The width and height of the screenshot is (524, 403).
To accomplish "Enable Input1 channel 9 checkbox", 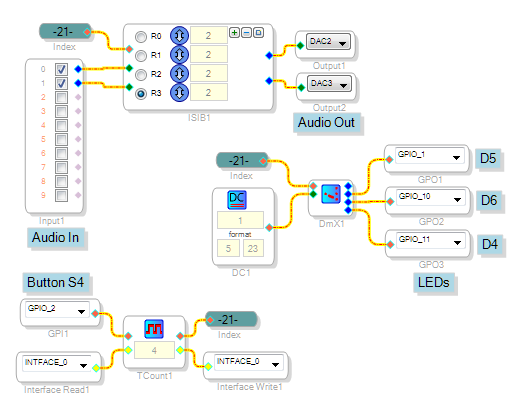I will pyautogui.click(x=61, y=195).
